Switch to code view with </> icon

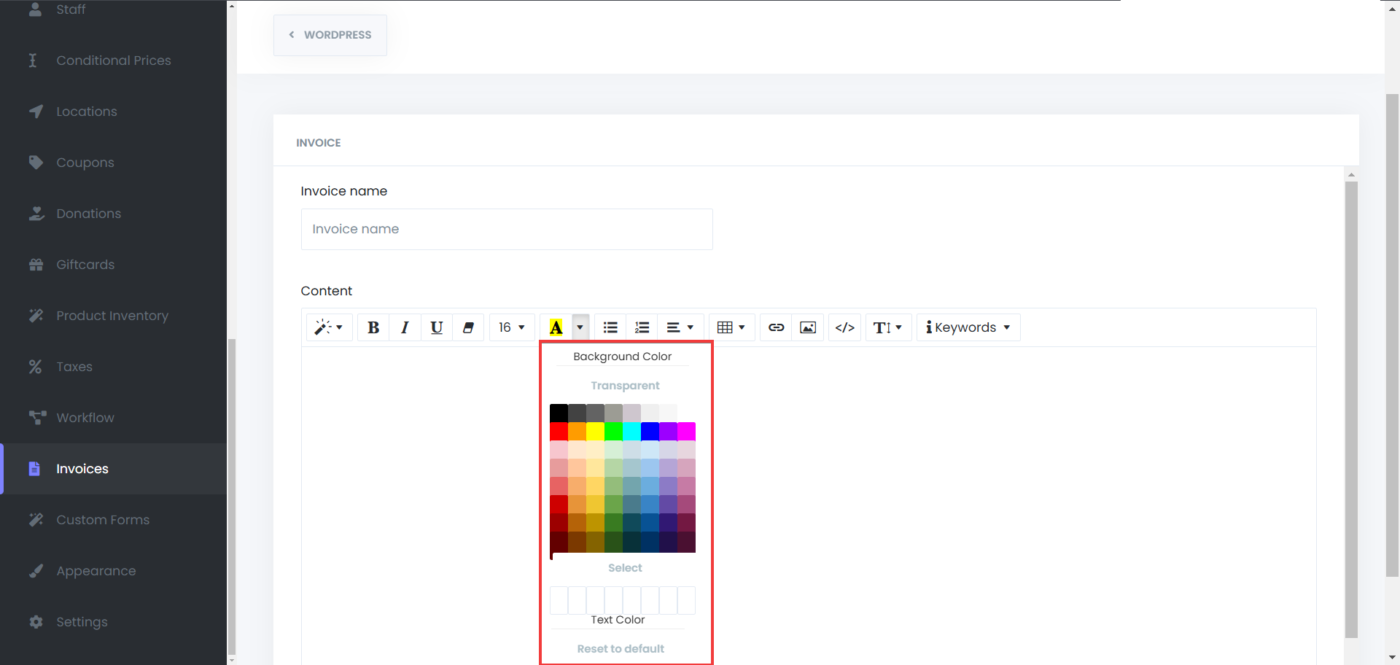(845, 327)
